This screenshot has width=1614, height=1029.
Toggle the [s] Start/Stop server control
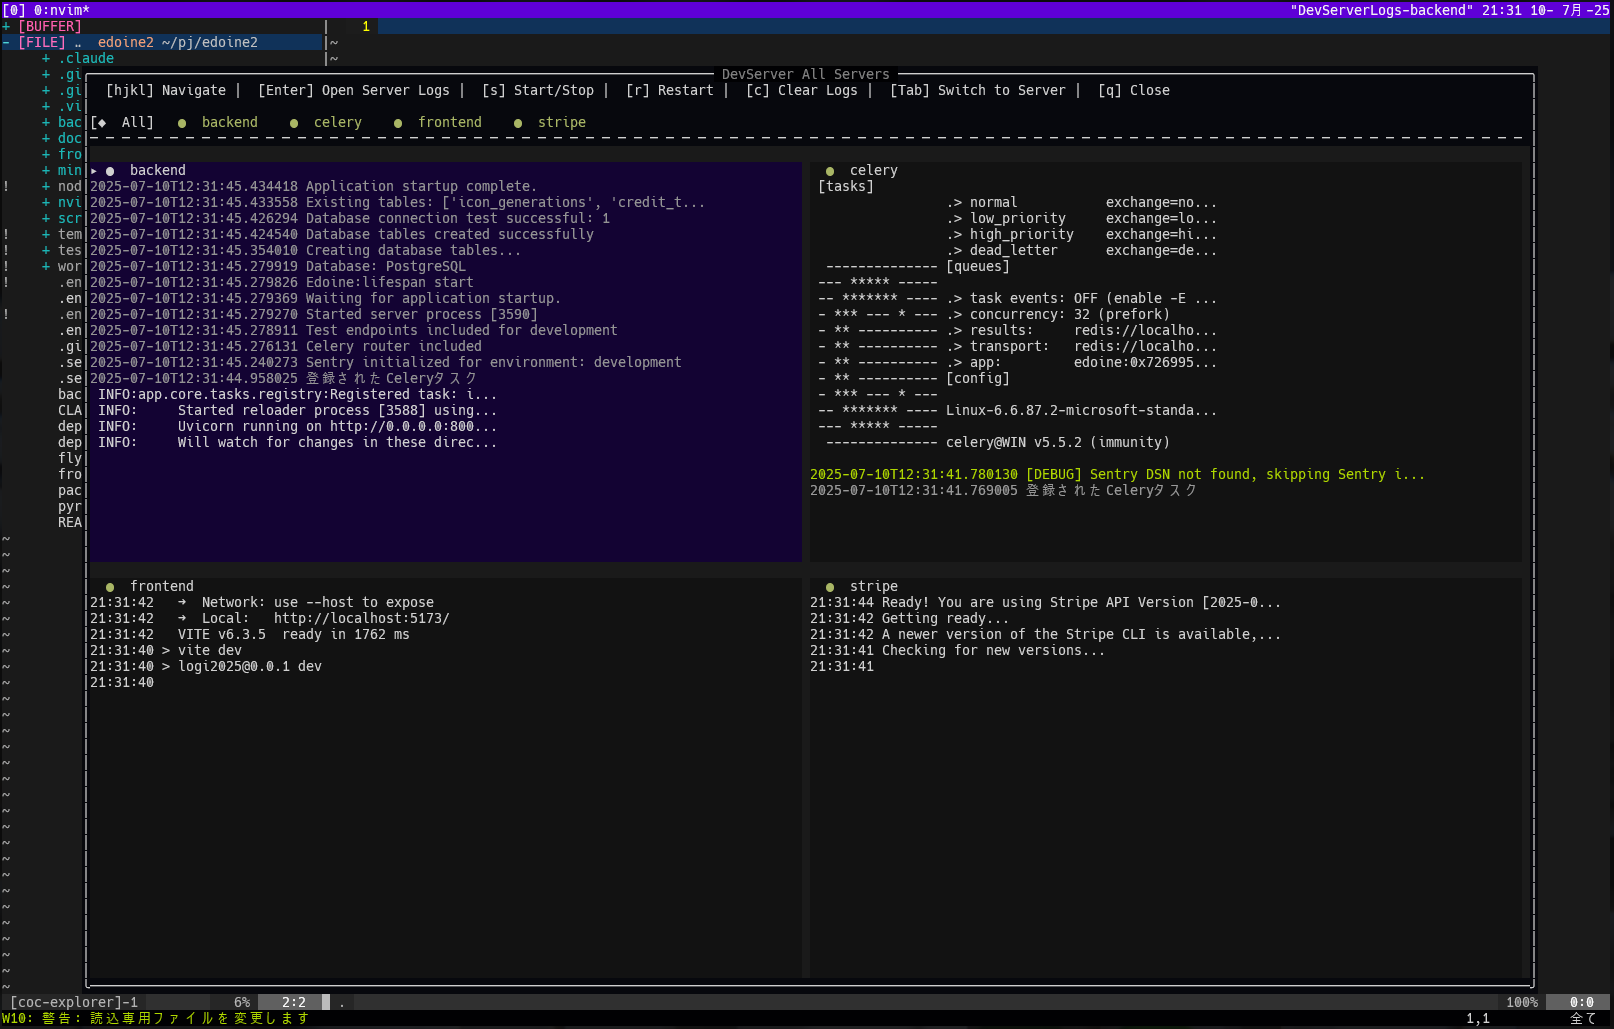pyautogui.click(x=537, y=90)
